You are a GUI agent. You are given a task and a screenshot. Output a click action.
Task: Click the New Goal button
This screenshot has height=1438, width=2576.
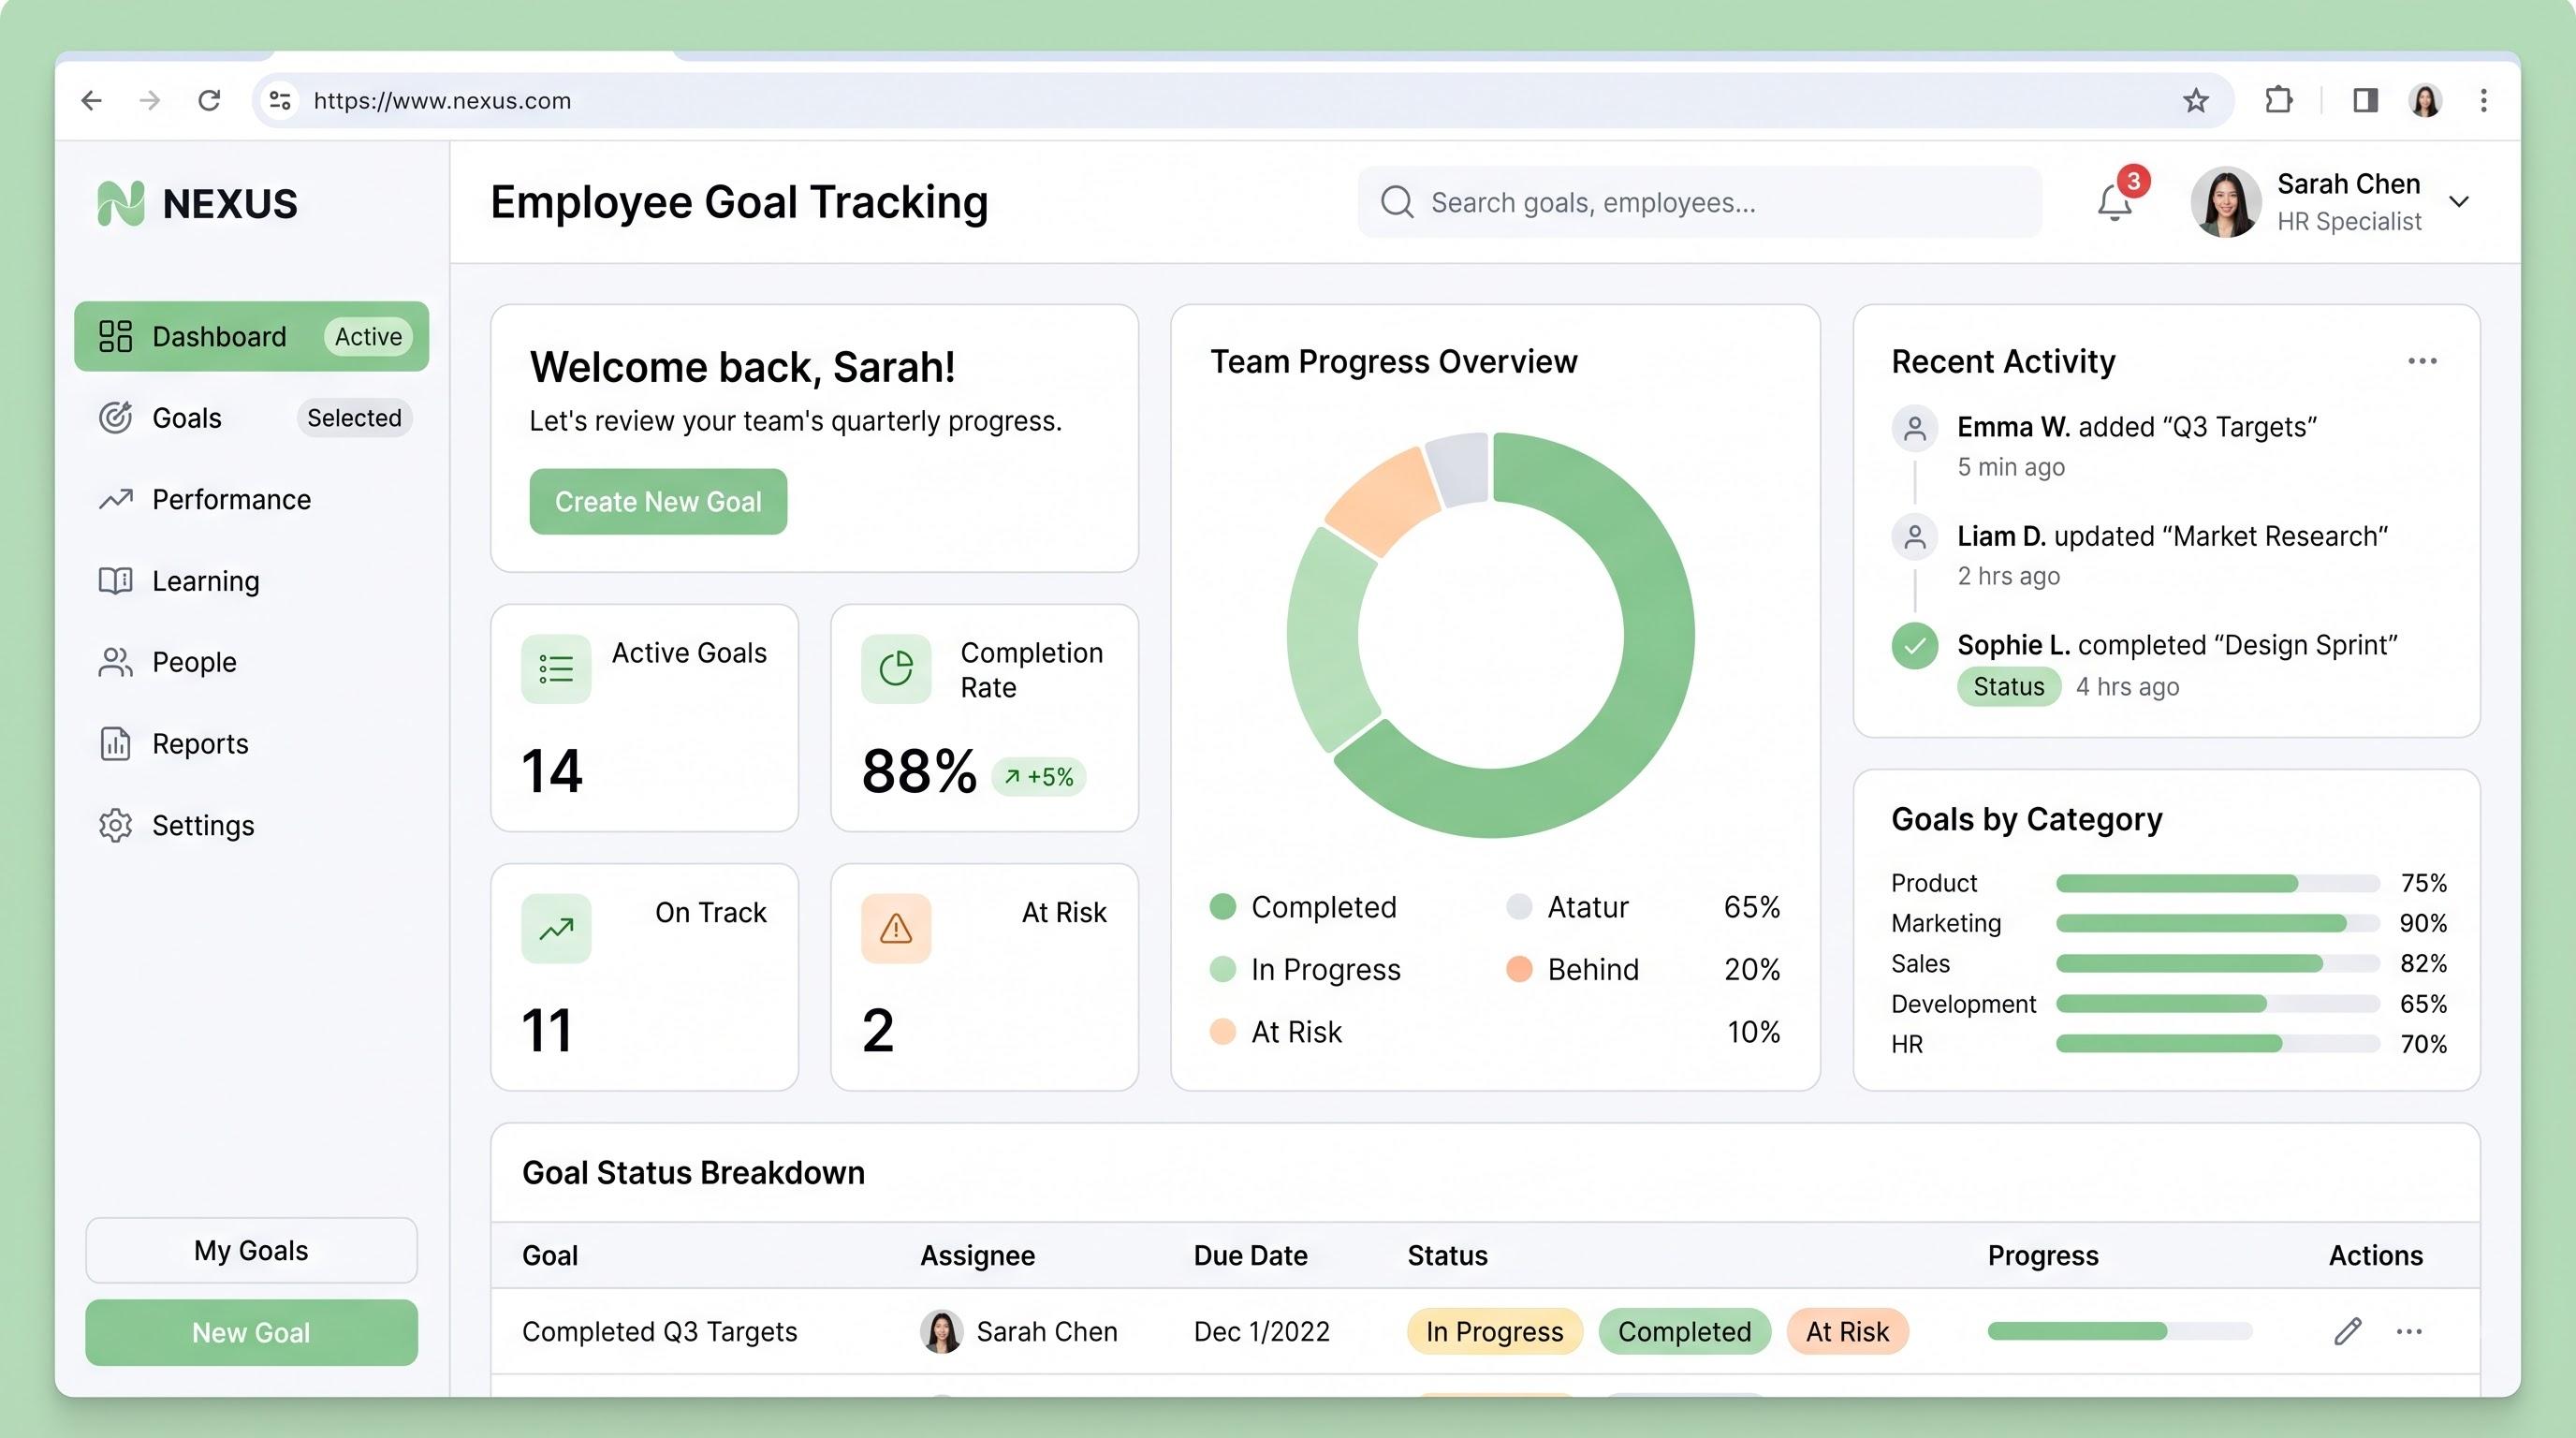click(x=252, y=1333)
